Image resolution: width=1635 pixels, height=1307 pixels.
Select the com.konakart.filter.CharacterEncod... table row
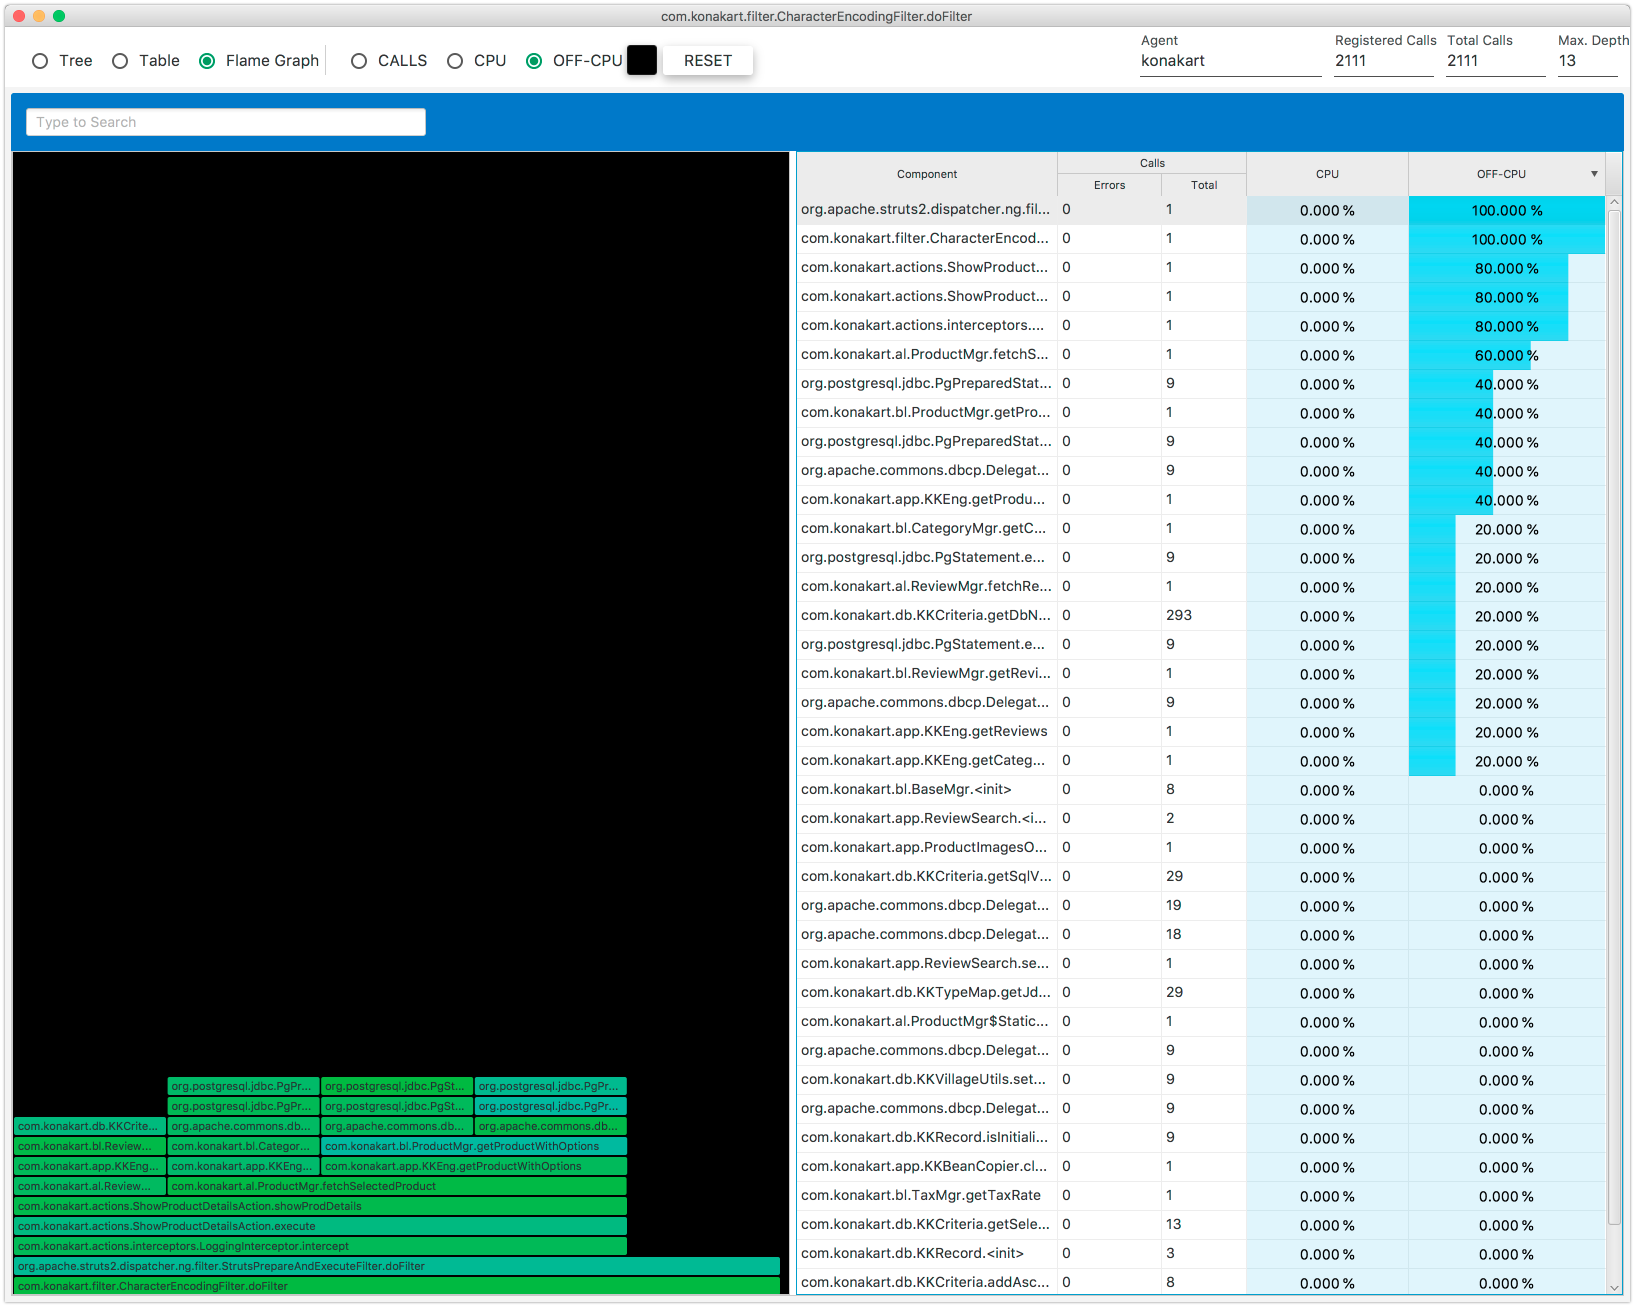[1201, 239]
